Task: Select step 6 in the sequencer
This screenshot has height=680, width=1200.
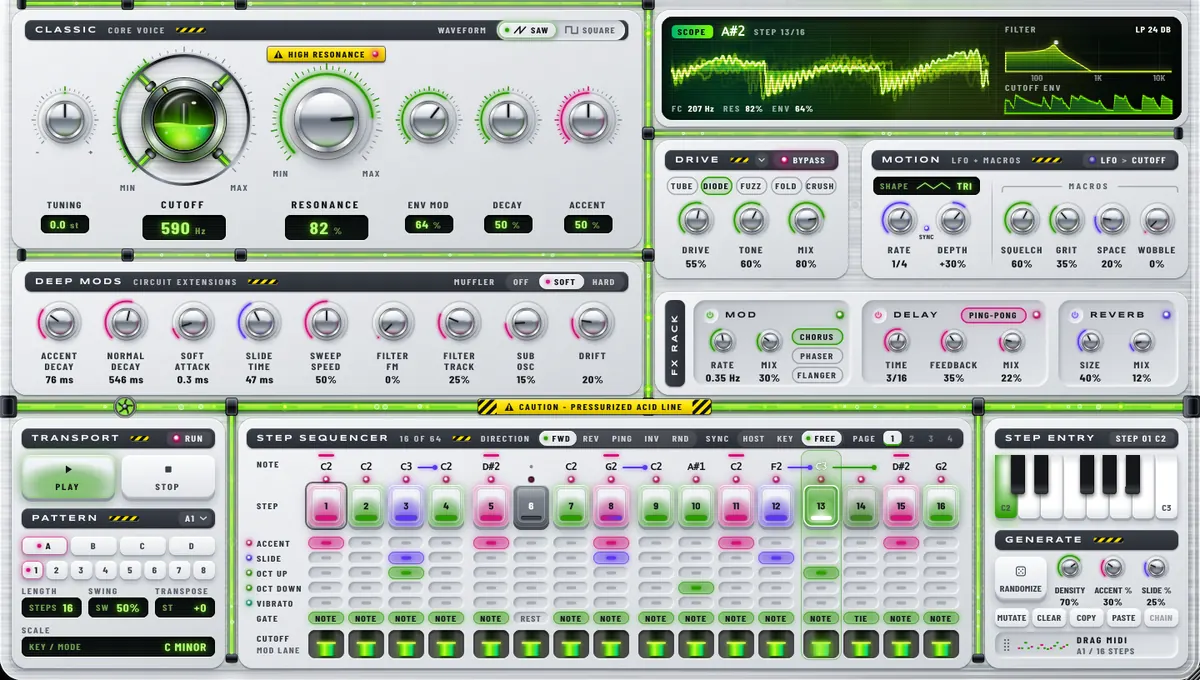Action: (531, 506)
